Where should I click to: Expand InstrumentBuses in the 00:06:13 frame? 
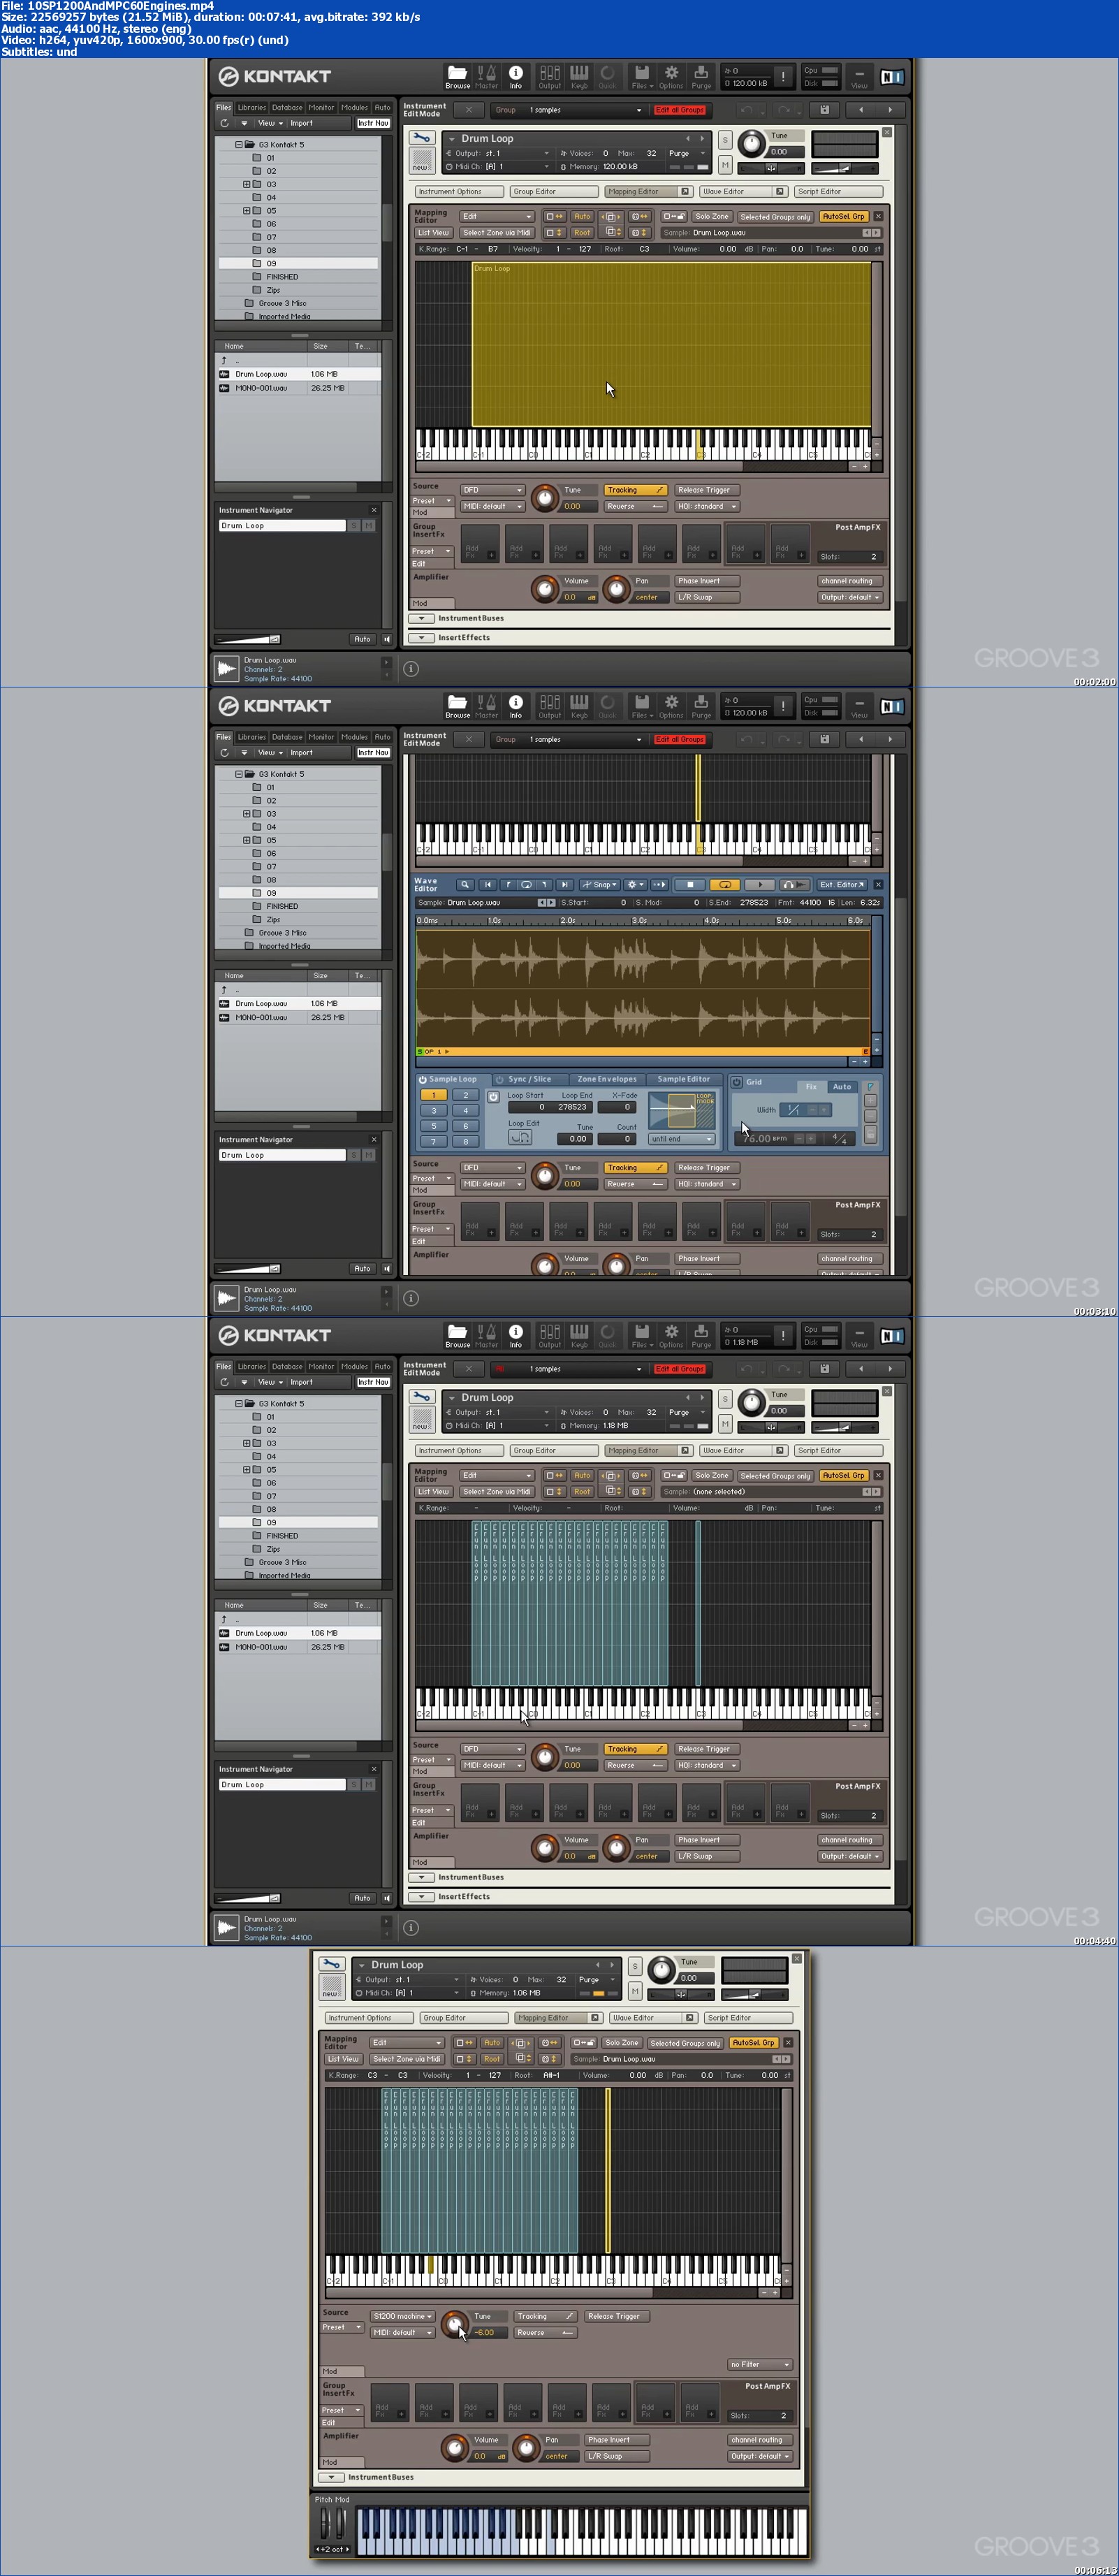(332, 2477)
